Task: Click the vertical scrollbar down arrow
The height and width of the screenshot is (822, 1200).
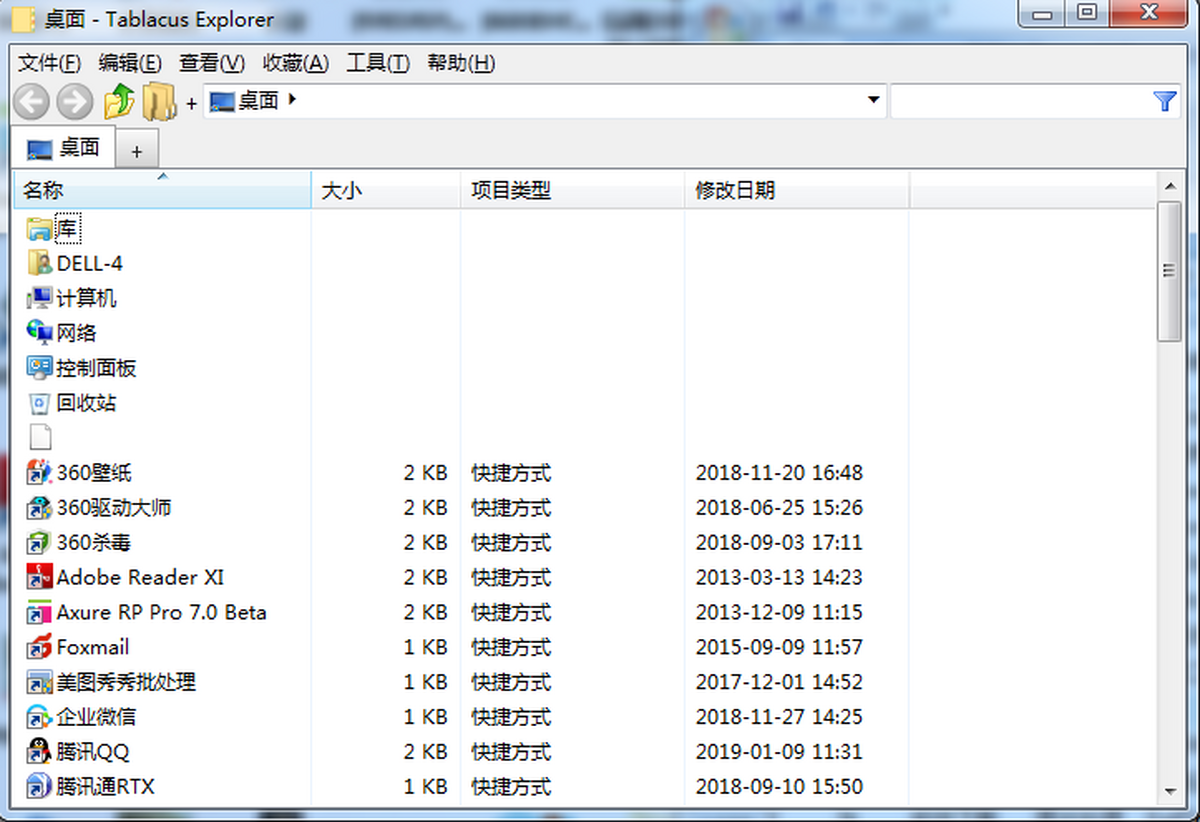Action: (1170, 790)
